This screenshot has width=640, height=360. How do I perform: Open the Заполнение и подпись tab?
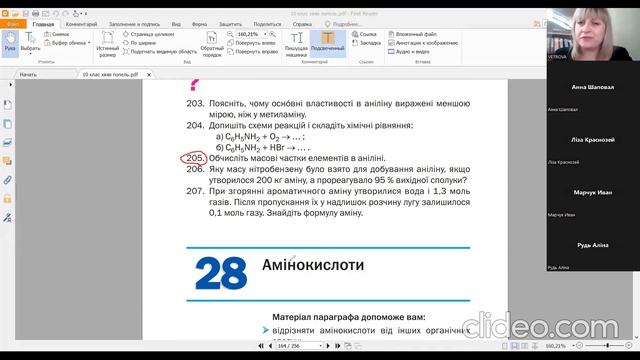(x=134, y=24)
